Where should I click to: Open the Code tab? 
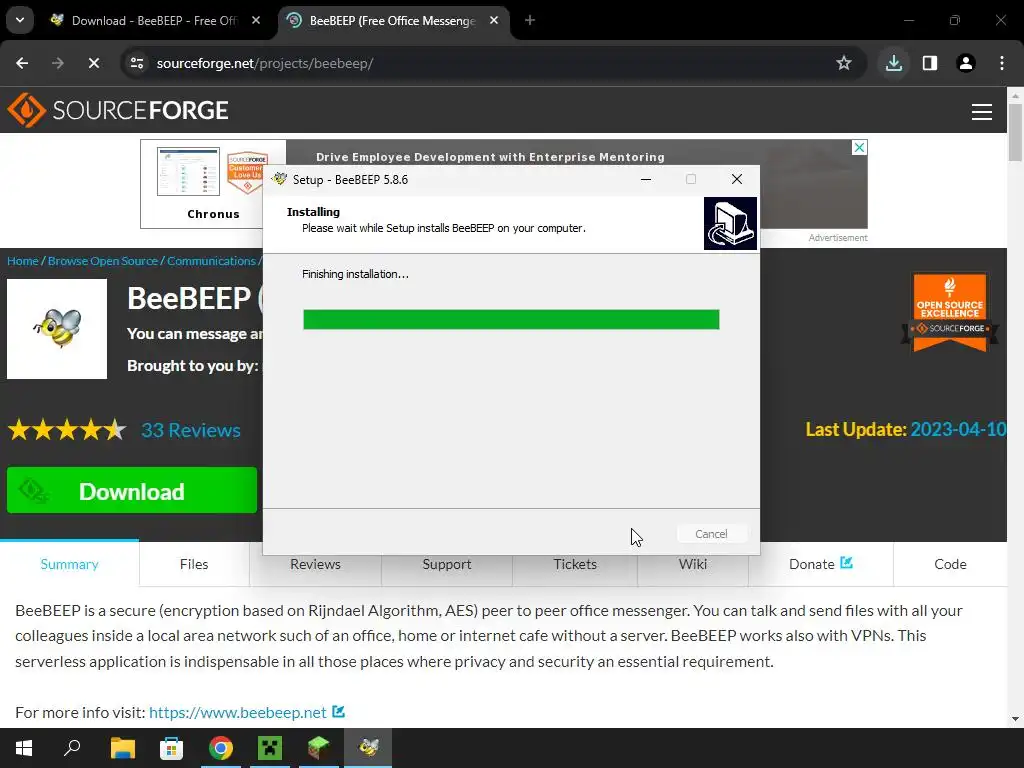point(950,564)
